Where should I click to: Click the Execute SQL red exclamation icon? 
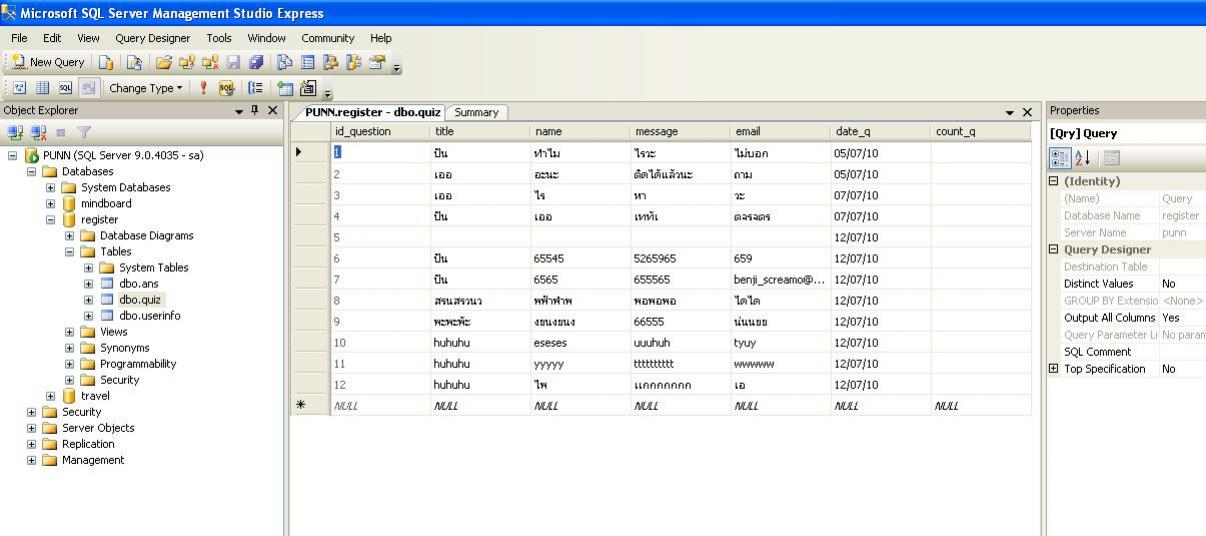(x=204, y=87)
